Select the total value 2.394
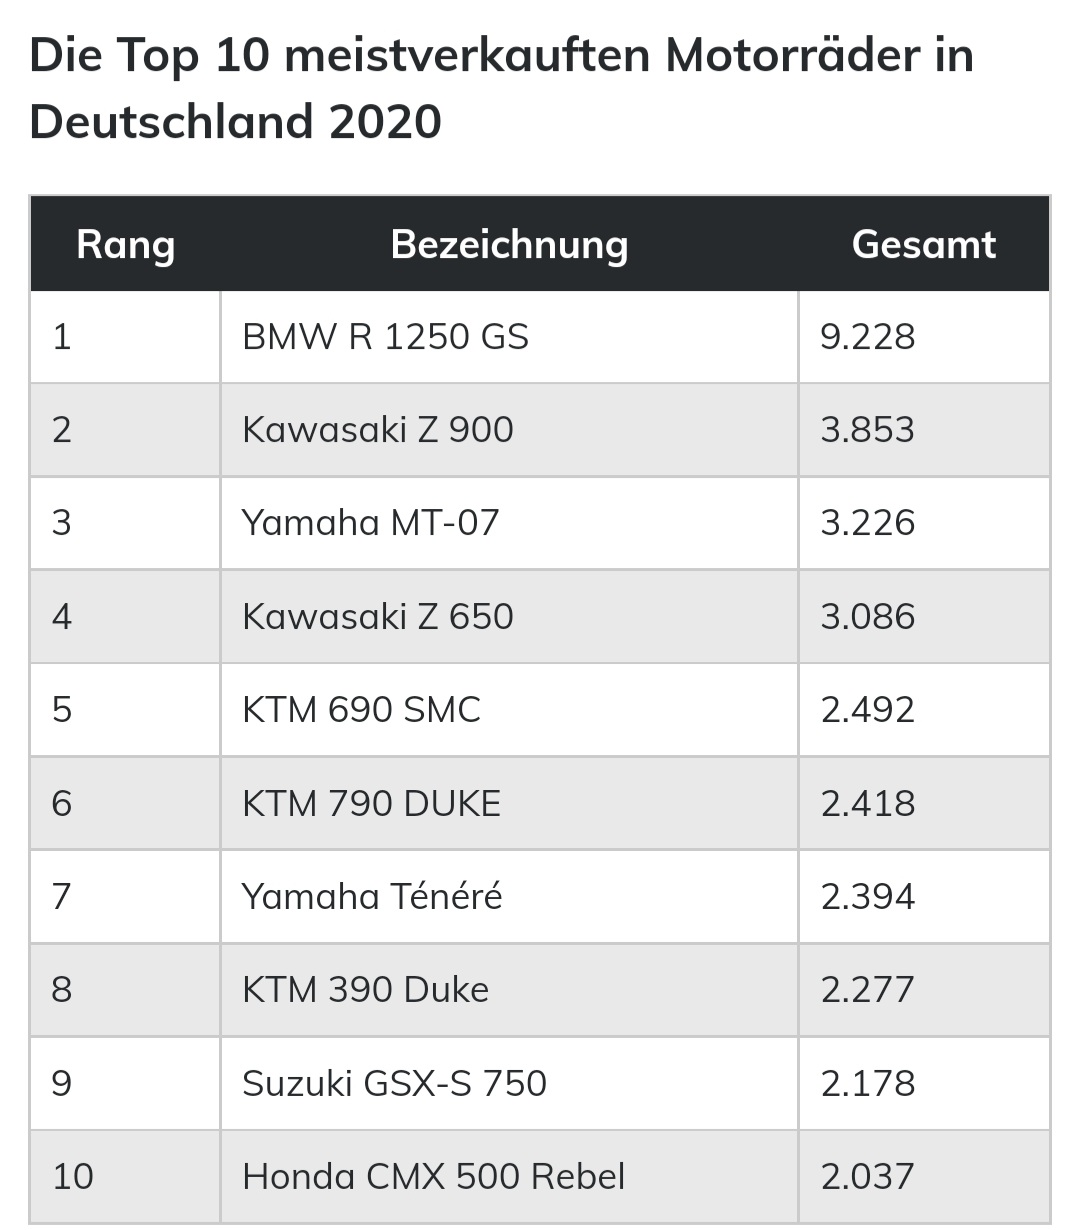Image resolution: width=1080 pixels, height=1230 pixels. [867, 896]
